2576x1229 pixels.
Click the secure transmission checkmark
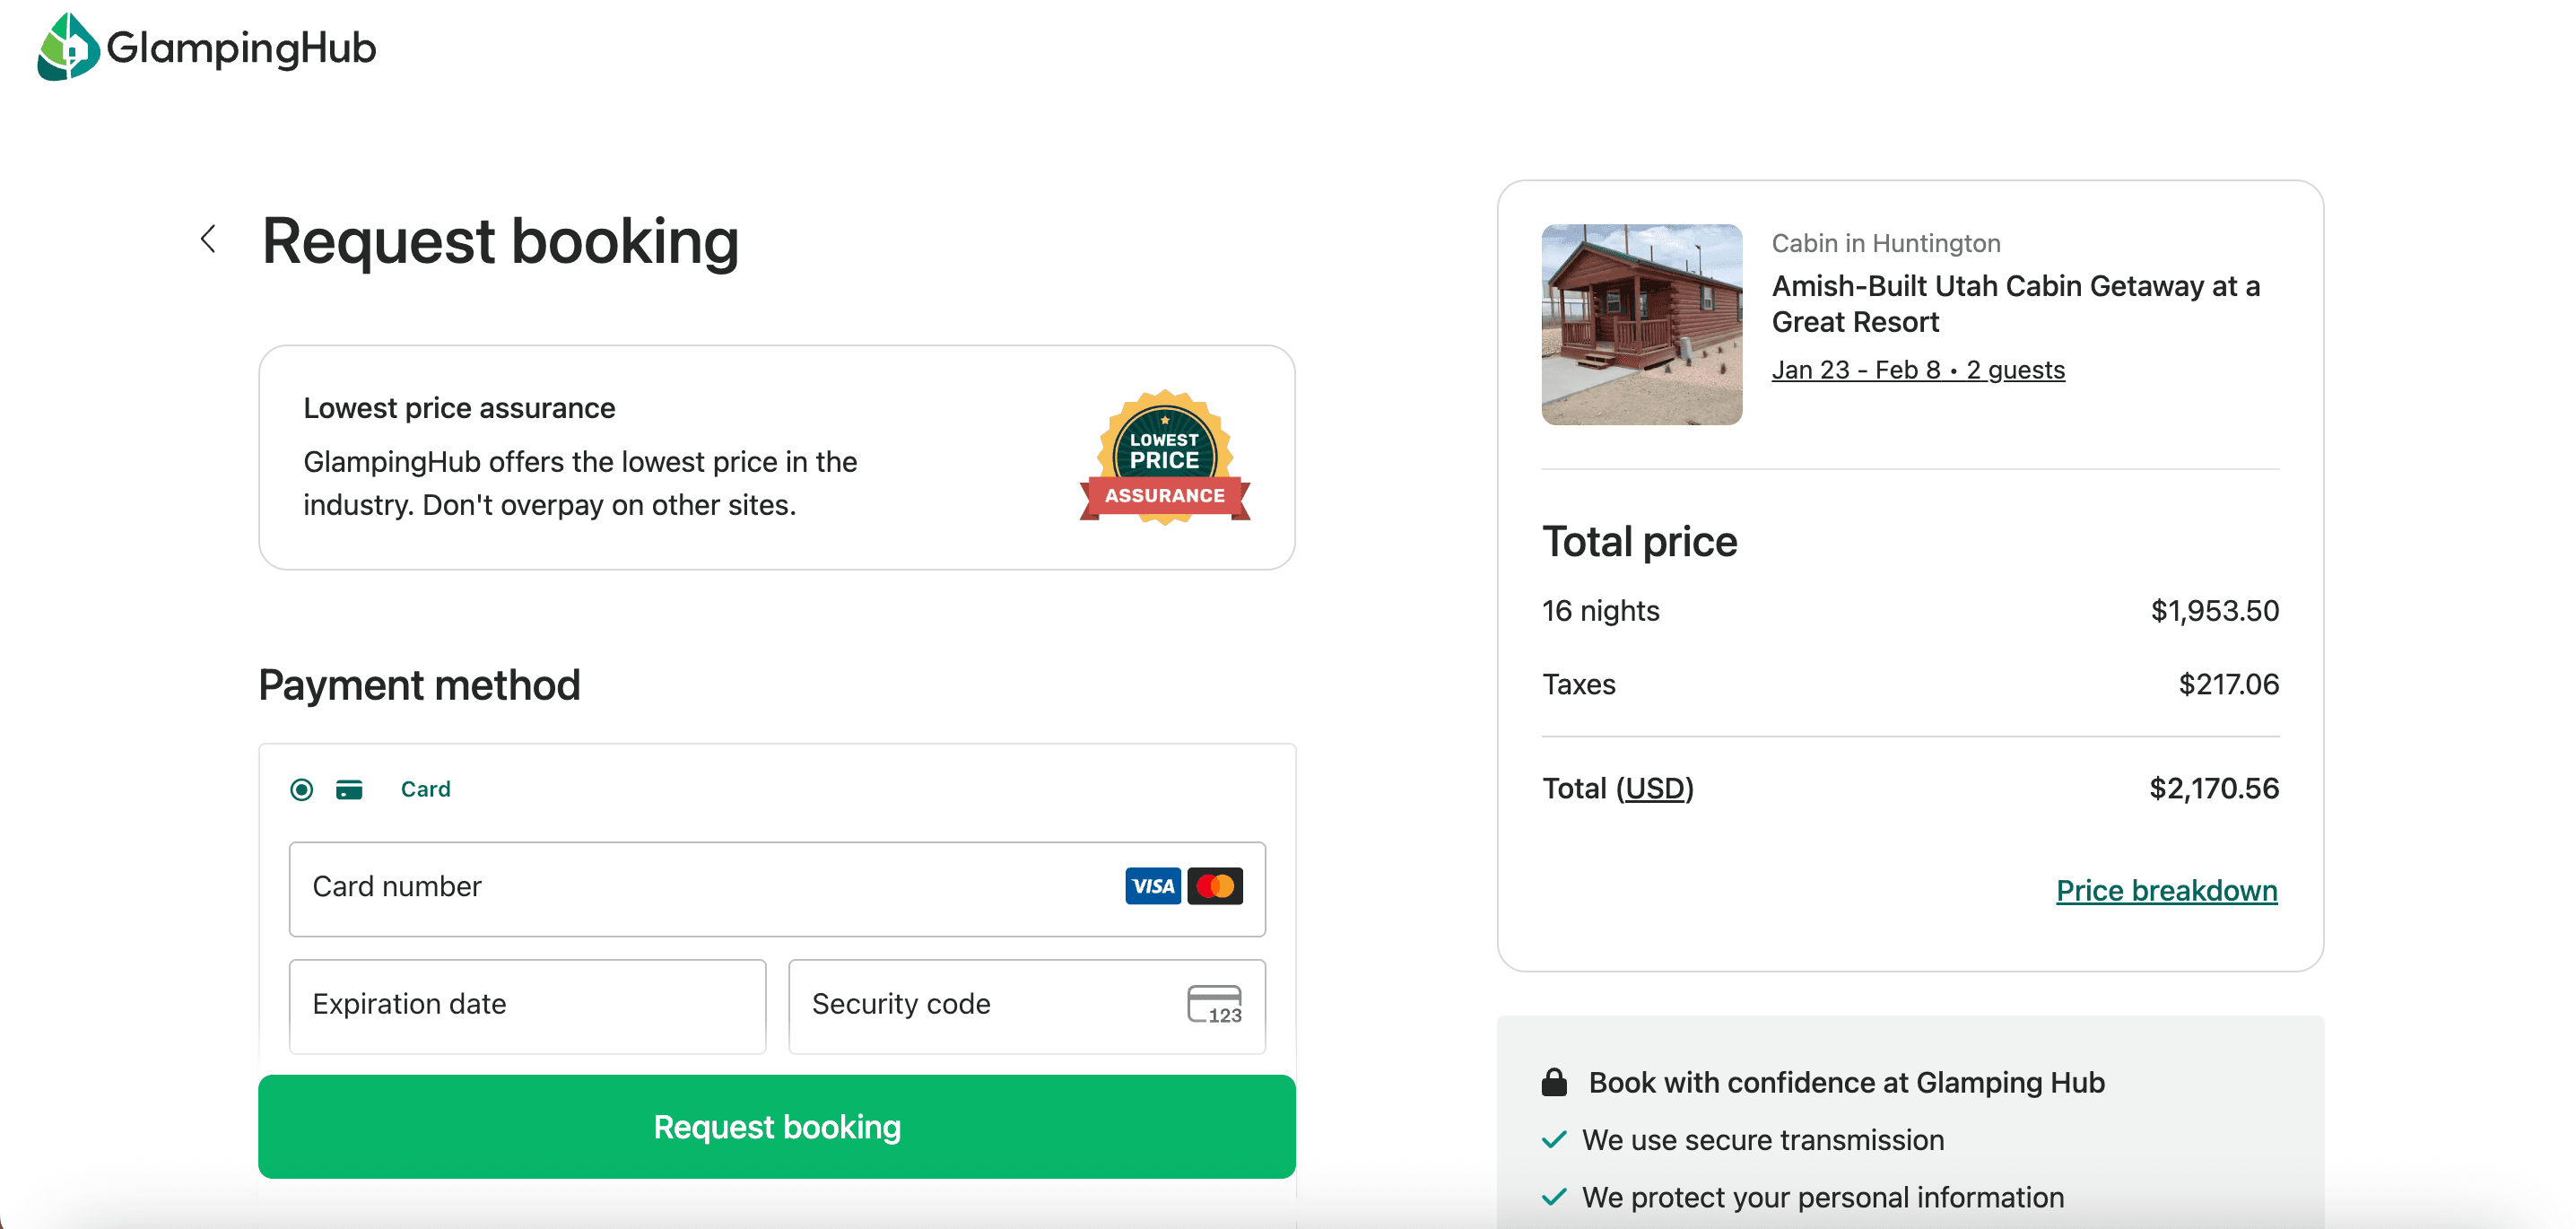pyautogui.click(x=1554, y=1140)
